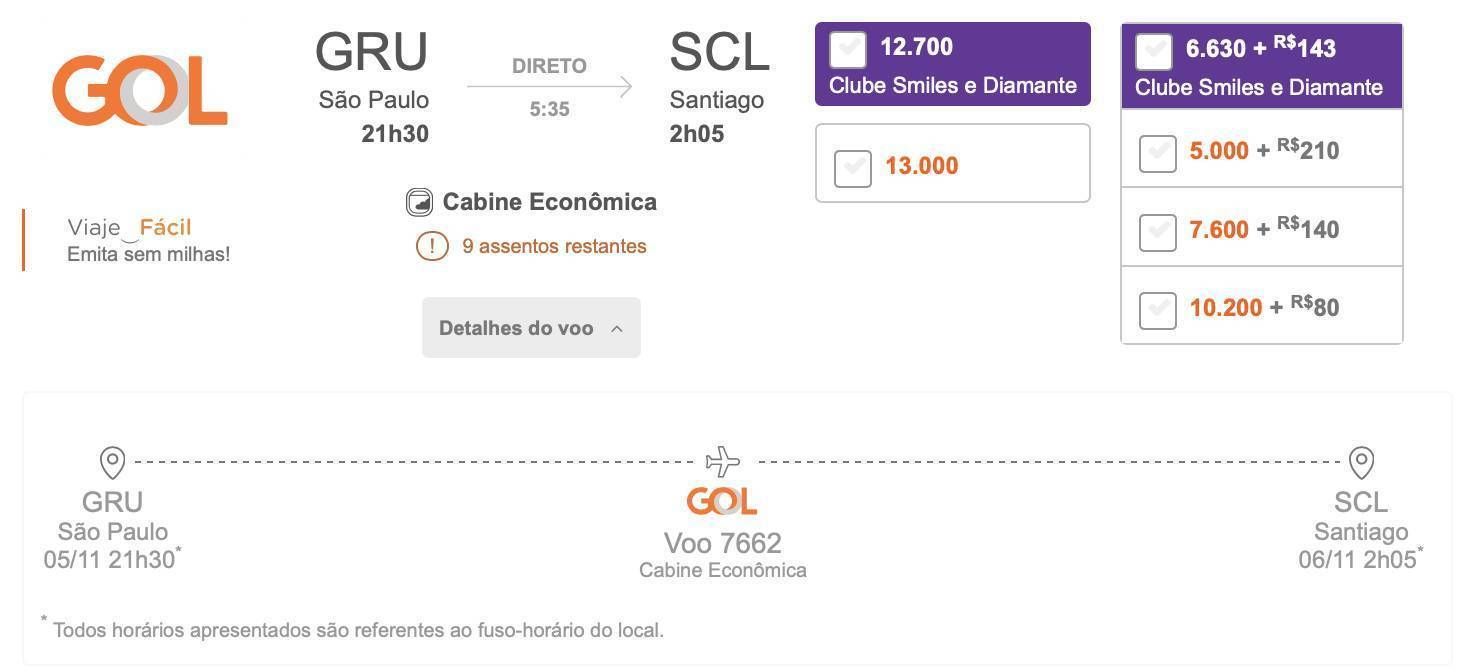Click the SCL arrival location pin
Screen dimensions: 1466x672
click(1361, 463)
